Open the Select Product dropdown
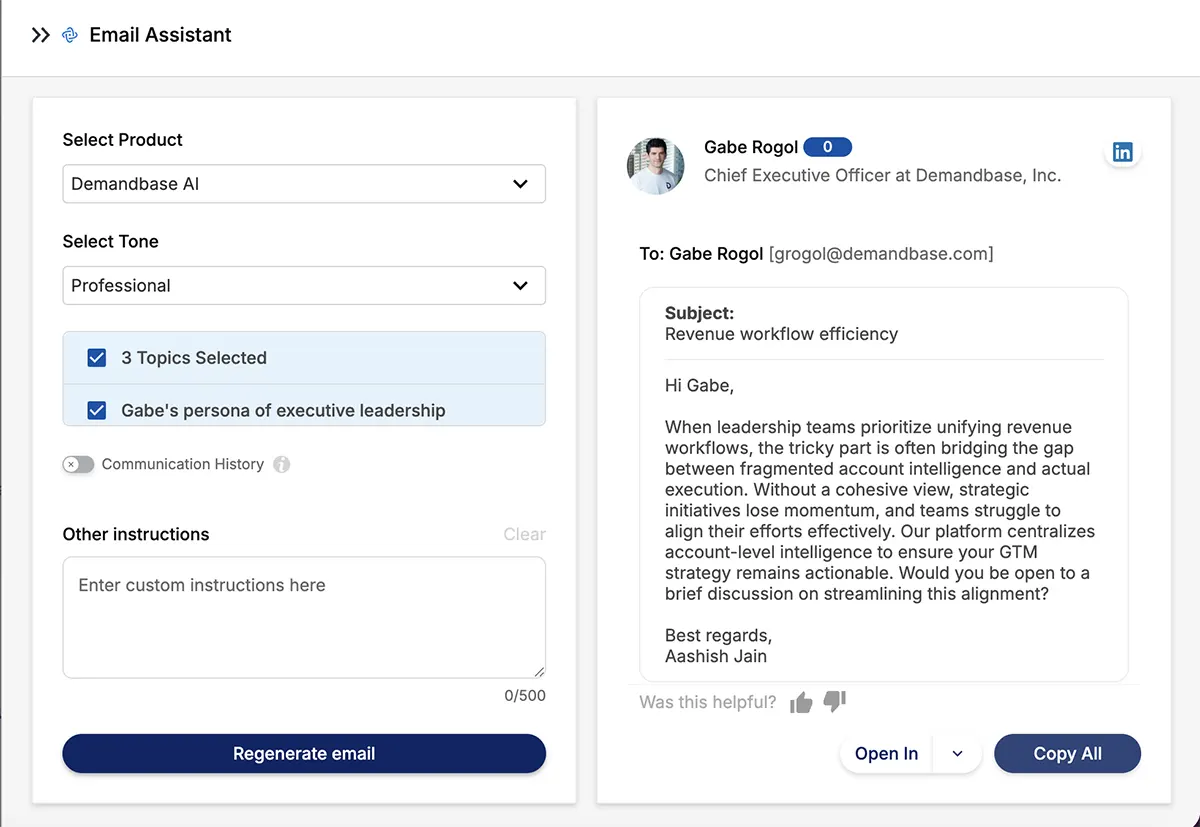Image resolution: width=1200 pixels, height=827 pixels. pyautogui.click(x=304, y=184)
